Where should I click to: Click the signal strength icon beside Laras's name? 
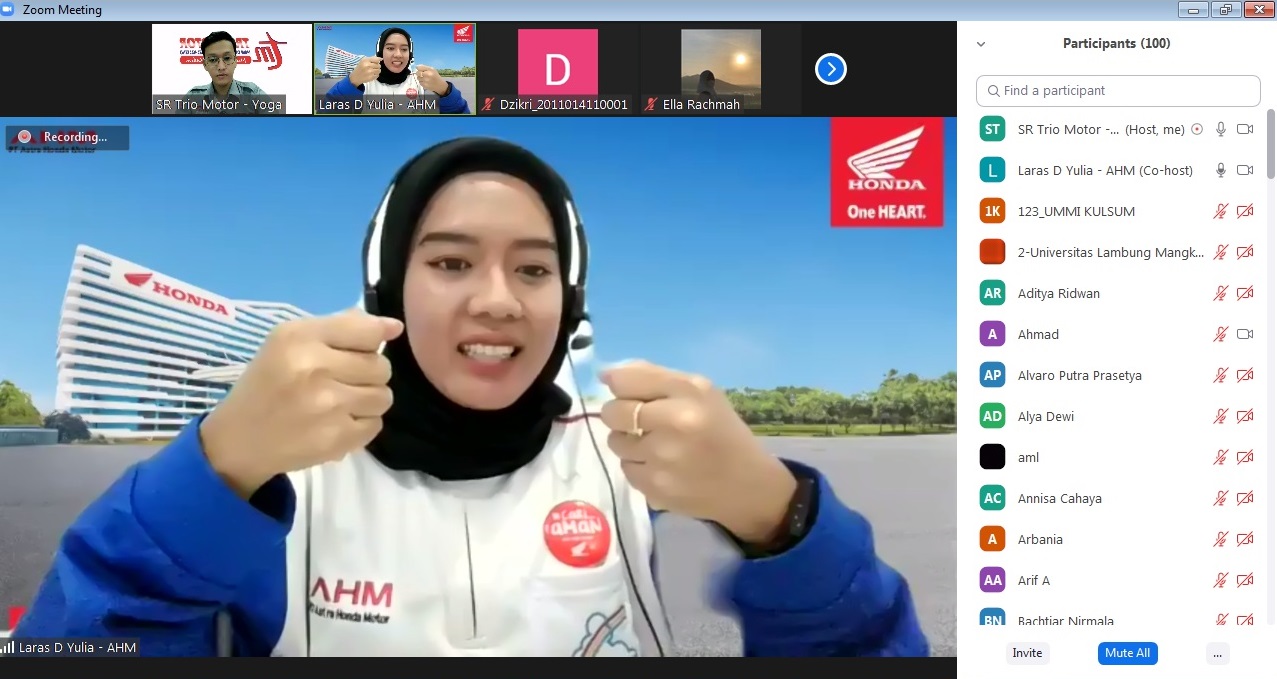coord(8,648)
